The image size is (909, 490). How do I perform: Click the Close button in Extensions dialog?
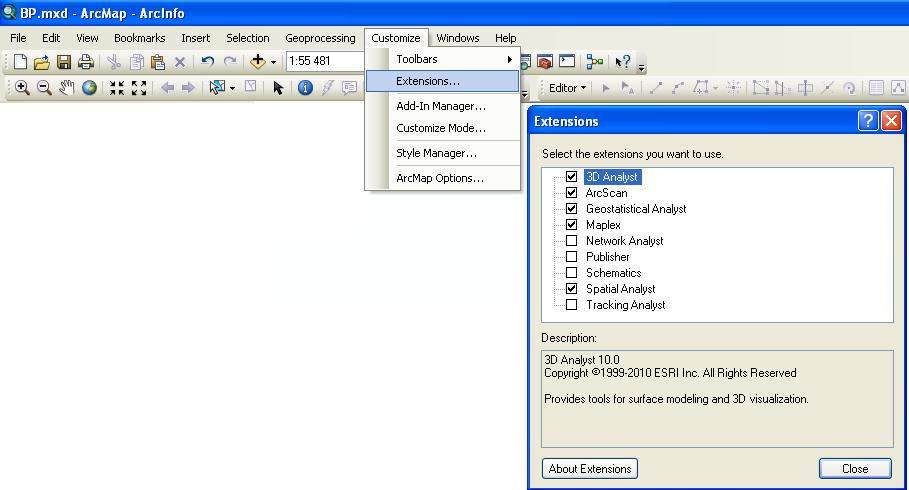(x=855, y=469)
